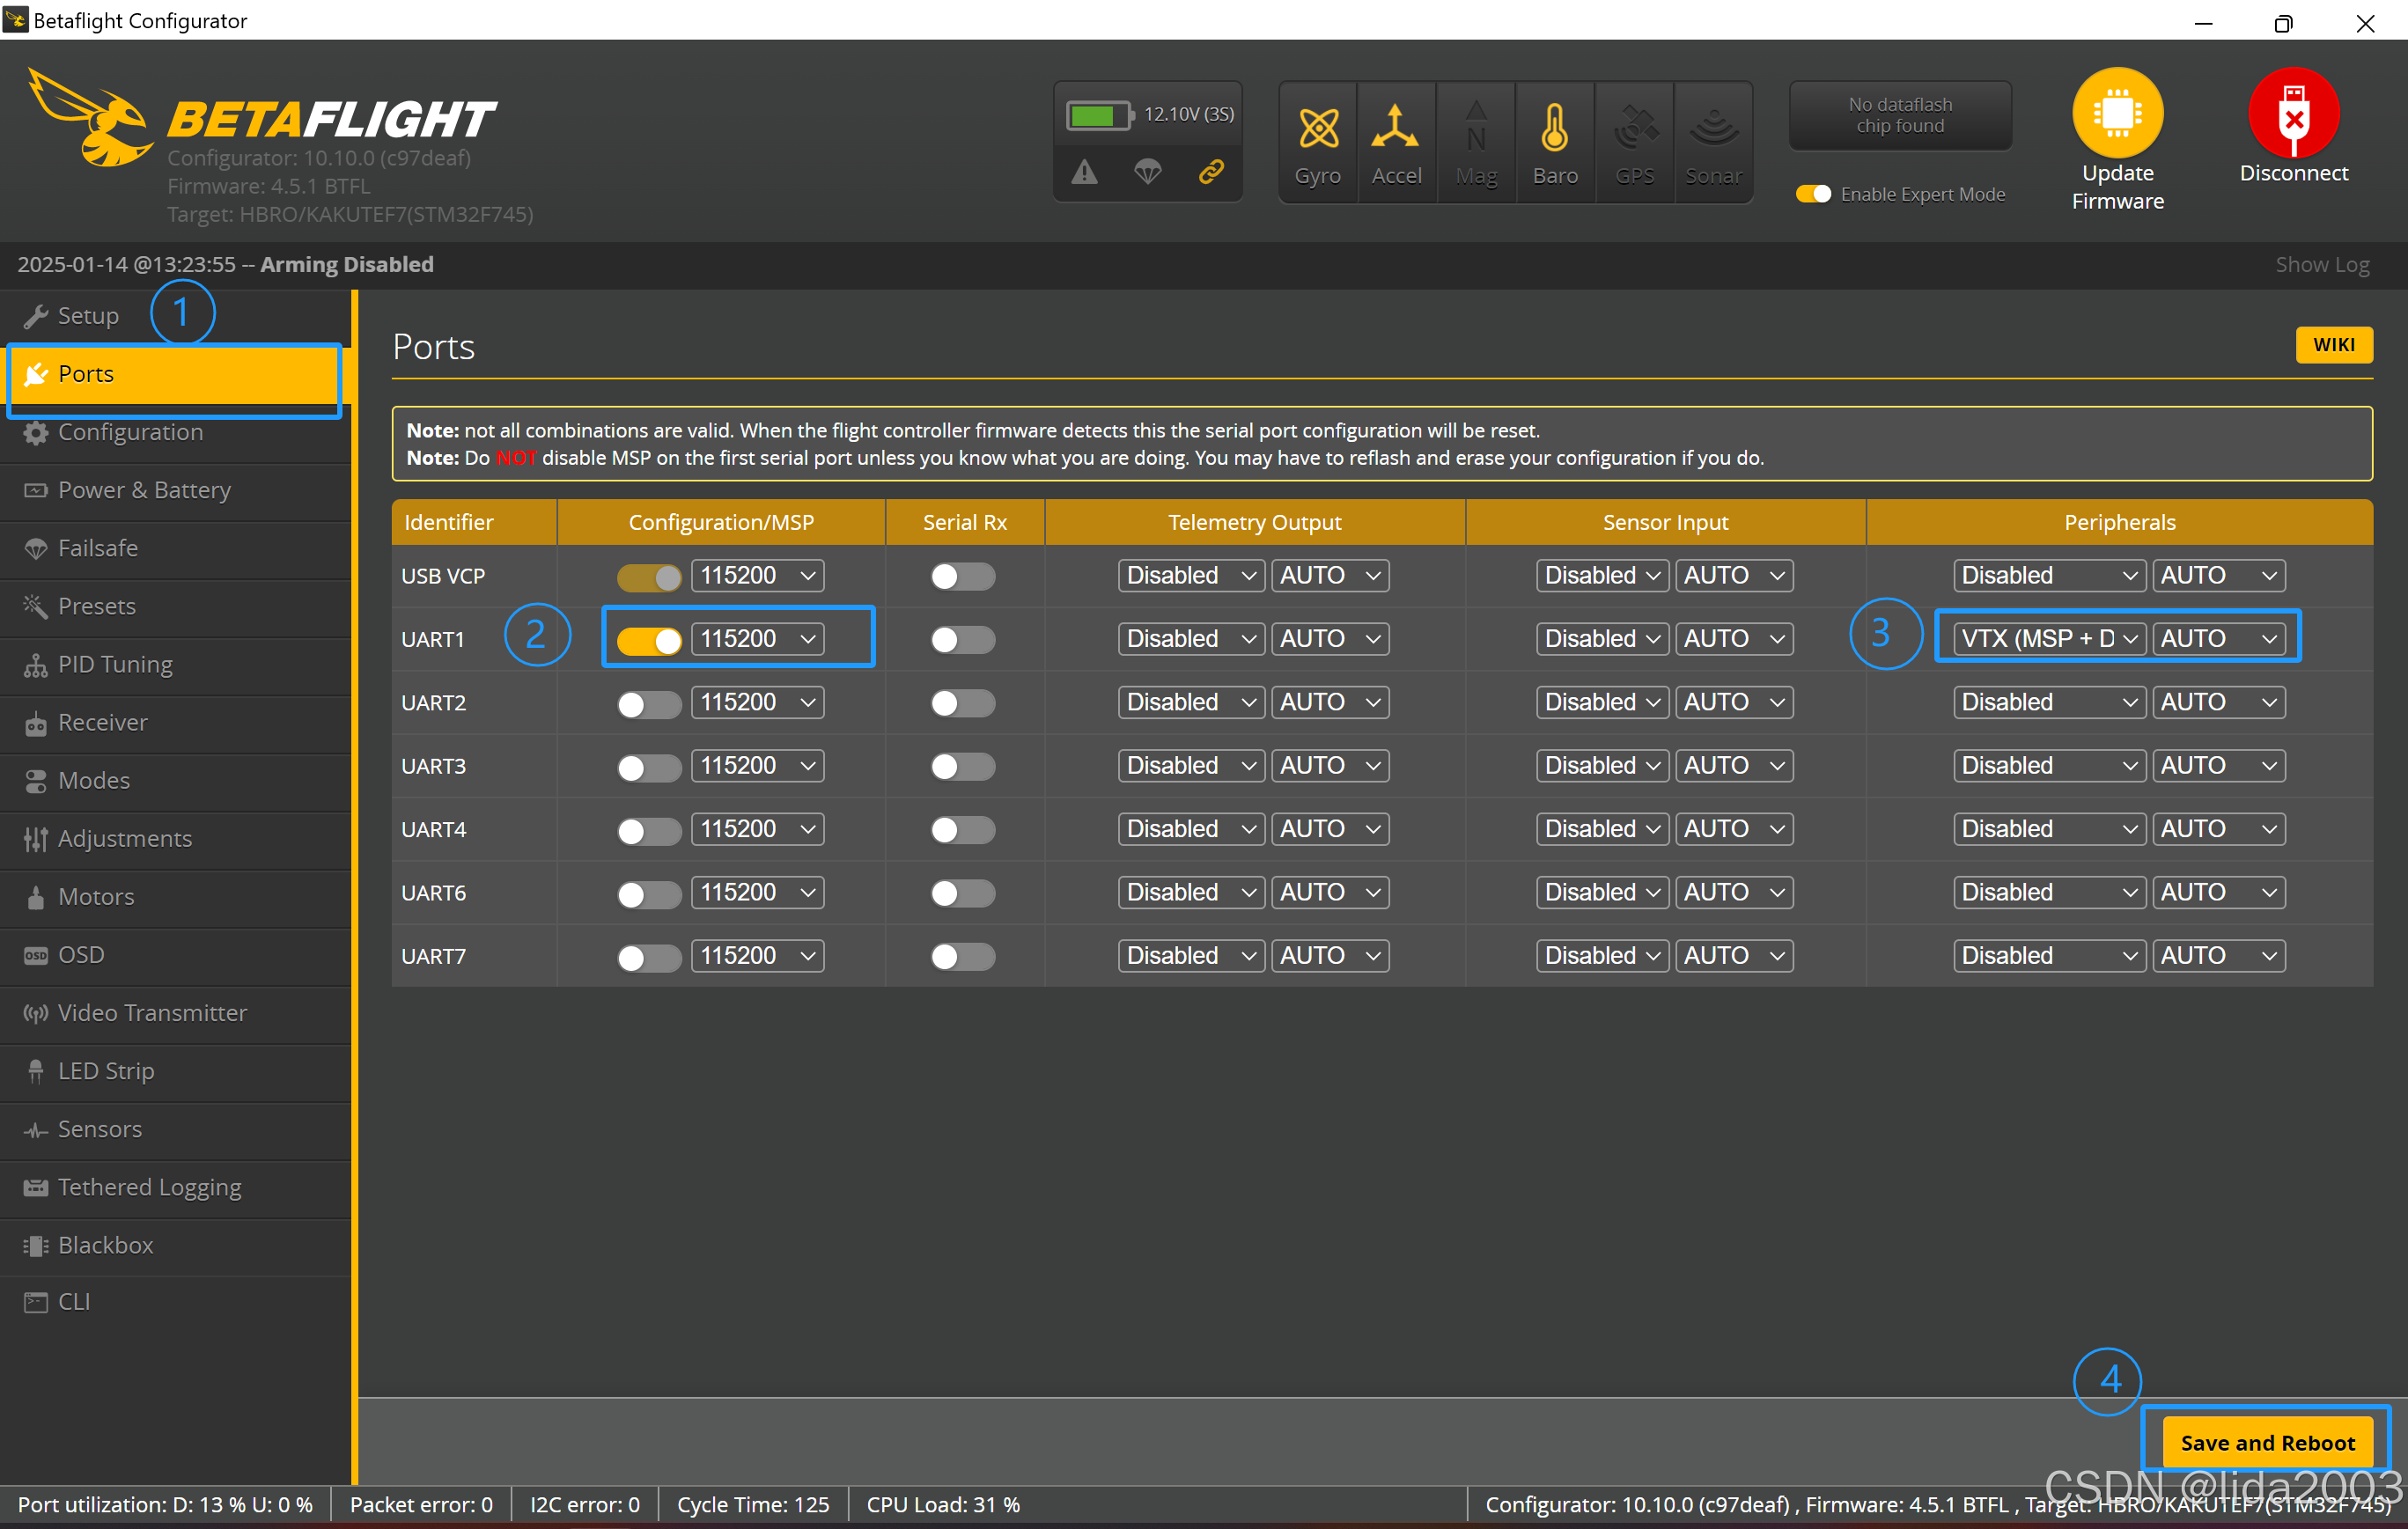Click the LED Strip tab icon
Viewport: 2408px width, 1529px height.
tap(36, 1072)
